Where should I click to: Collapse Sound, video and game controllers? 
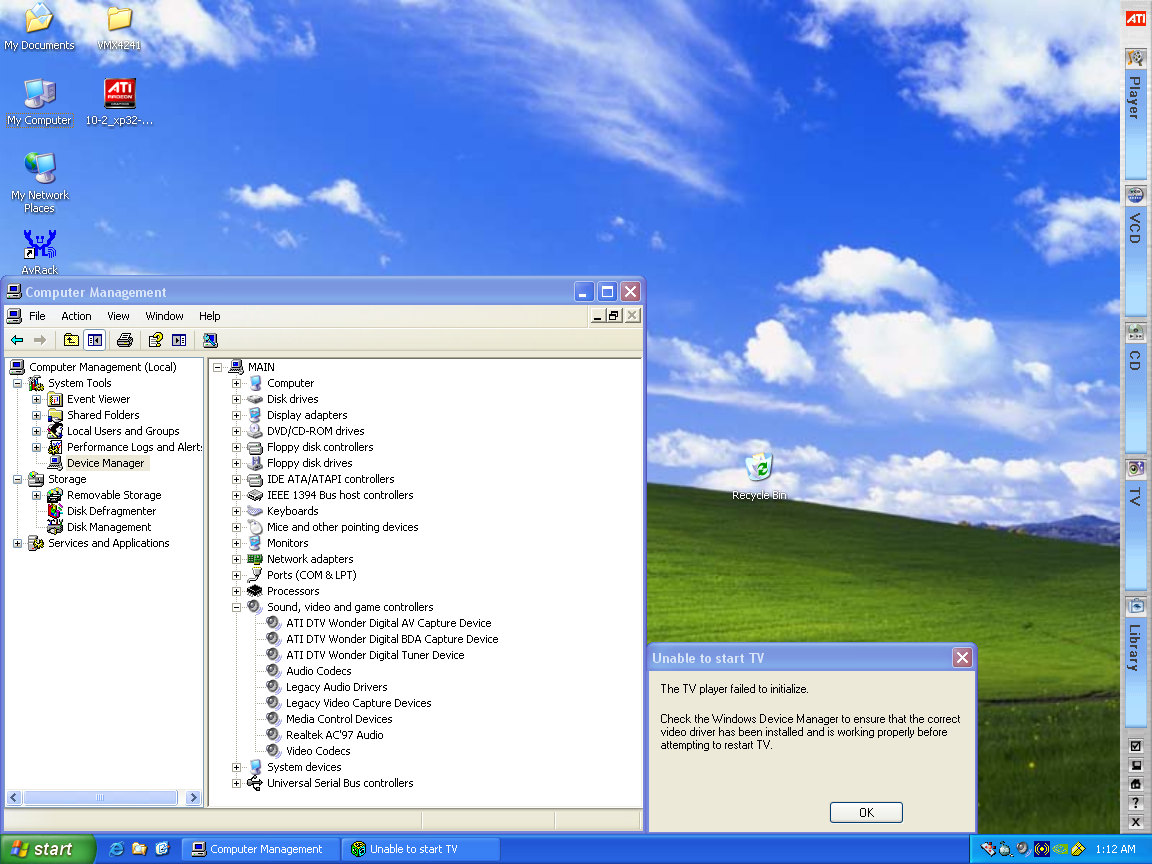tap(237, 607)
